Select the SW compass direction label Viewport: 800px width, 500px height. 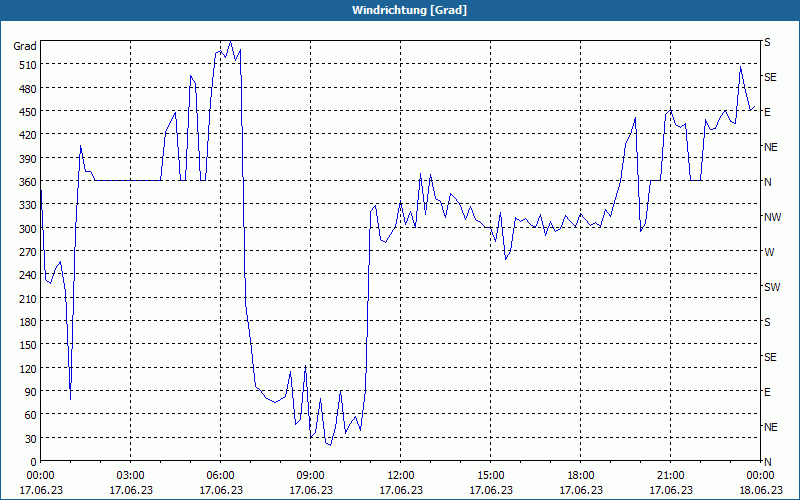[772, 287]
